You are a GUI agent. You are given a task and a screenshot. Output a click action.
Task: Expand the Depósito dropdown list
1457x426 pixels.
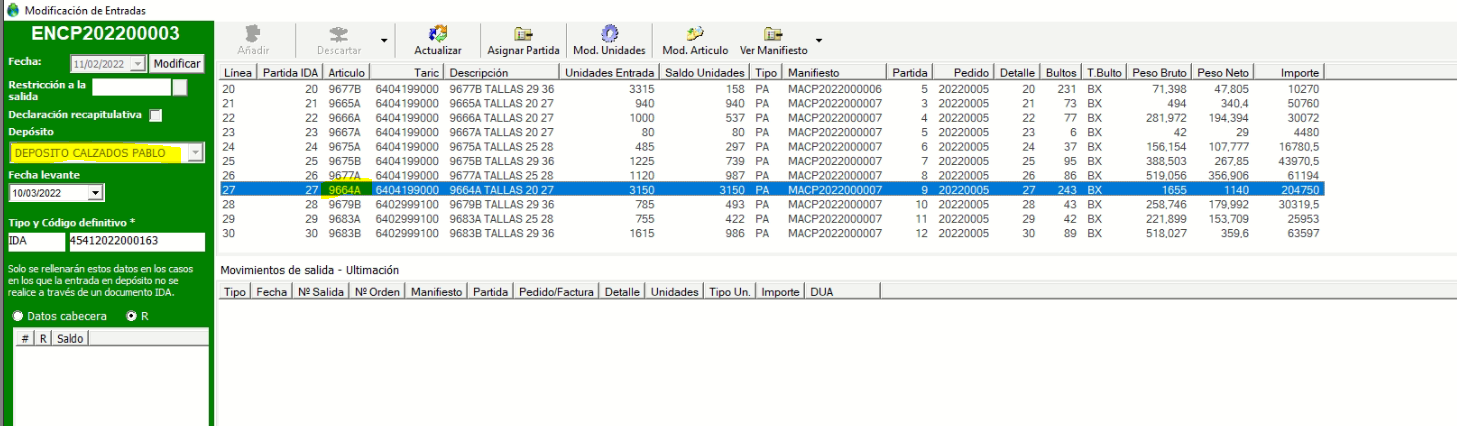196,153
